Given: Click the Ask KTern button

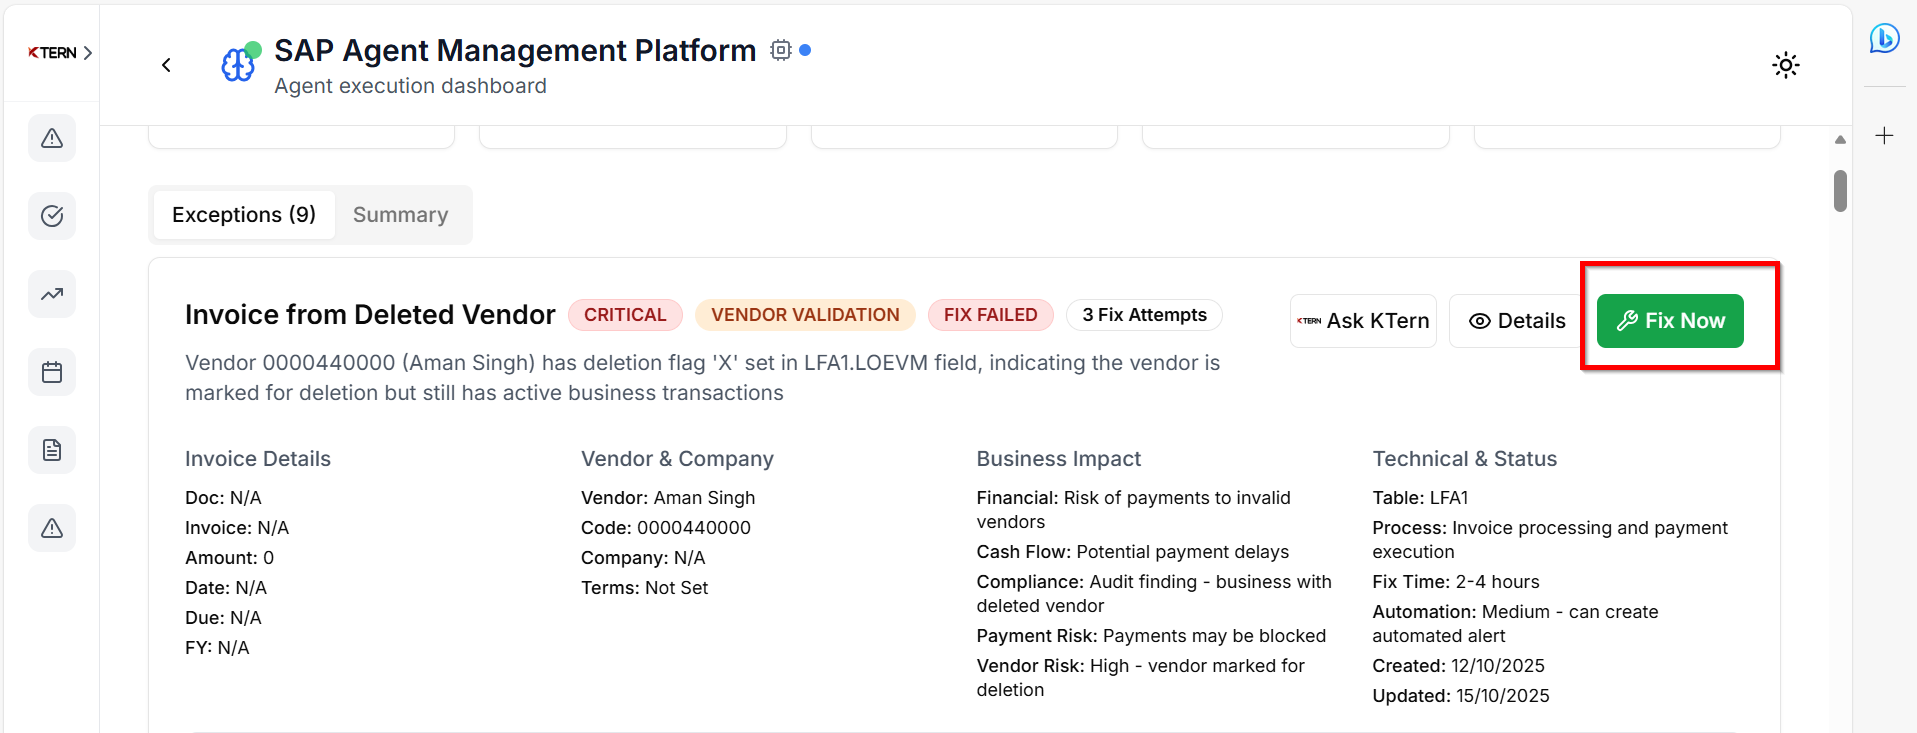Looking at the screenshot, I should pyautogui.click(x=1363, y=321).
